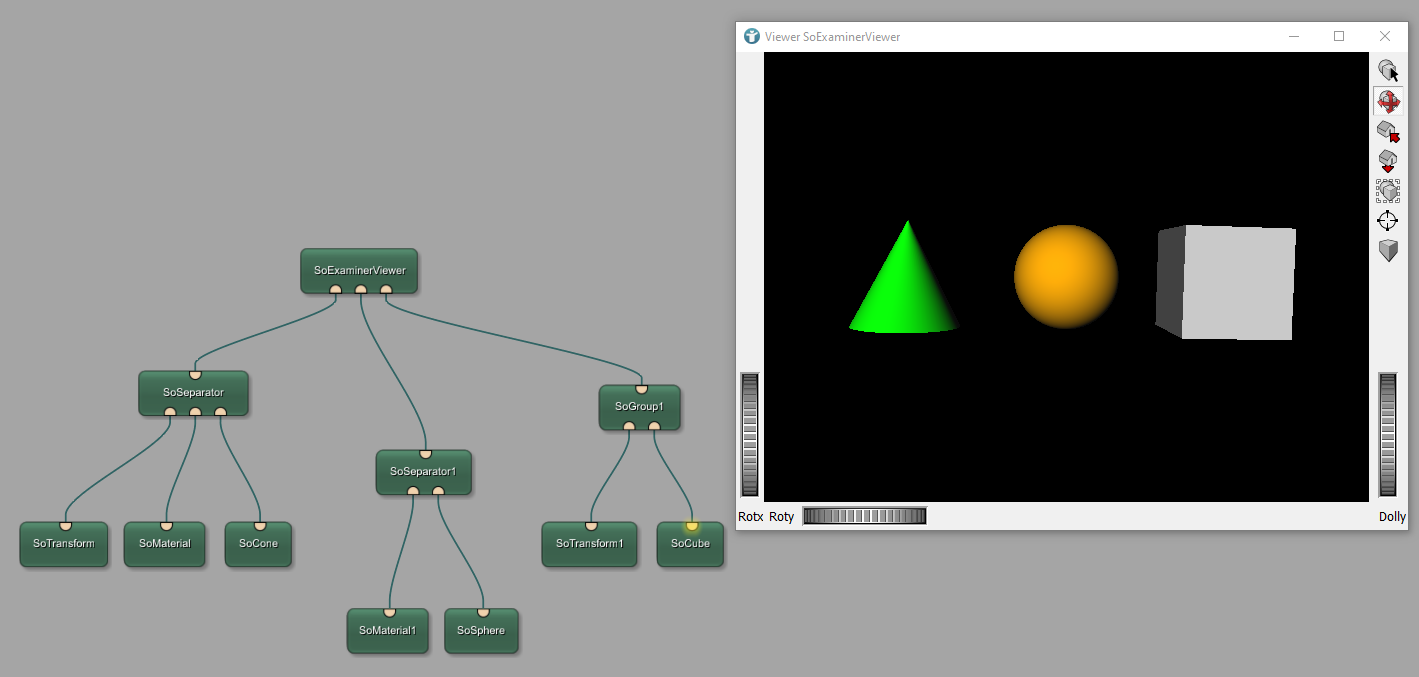Click the Rotx thumbwheel on left side
Image resolution: width=1419 pixels, height=677 pixels.
click(x=749, y=434)
